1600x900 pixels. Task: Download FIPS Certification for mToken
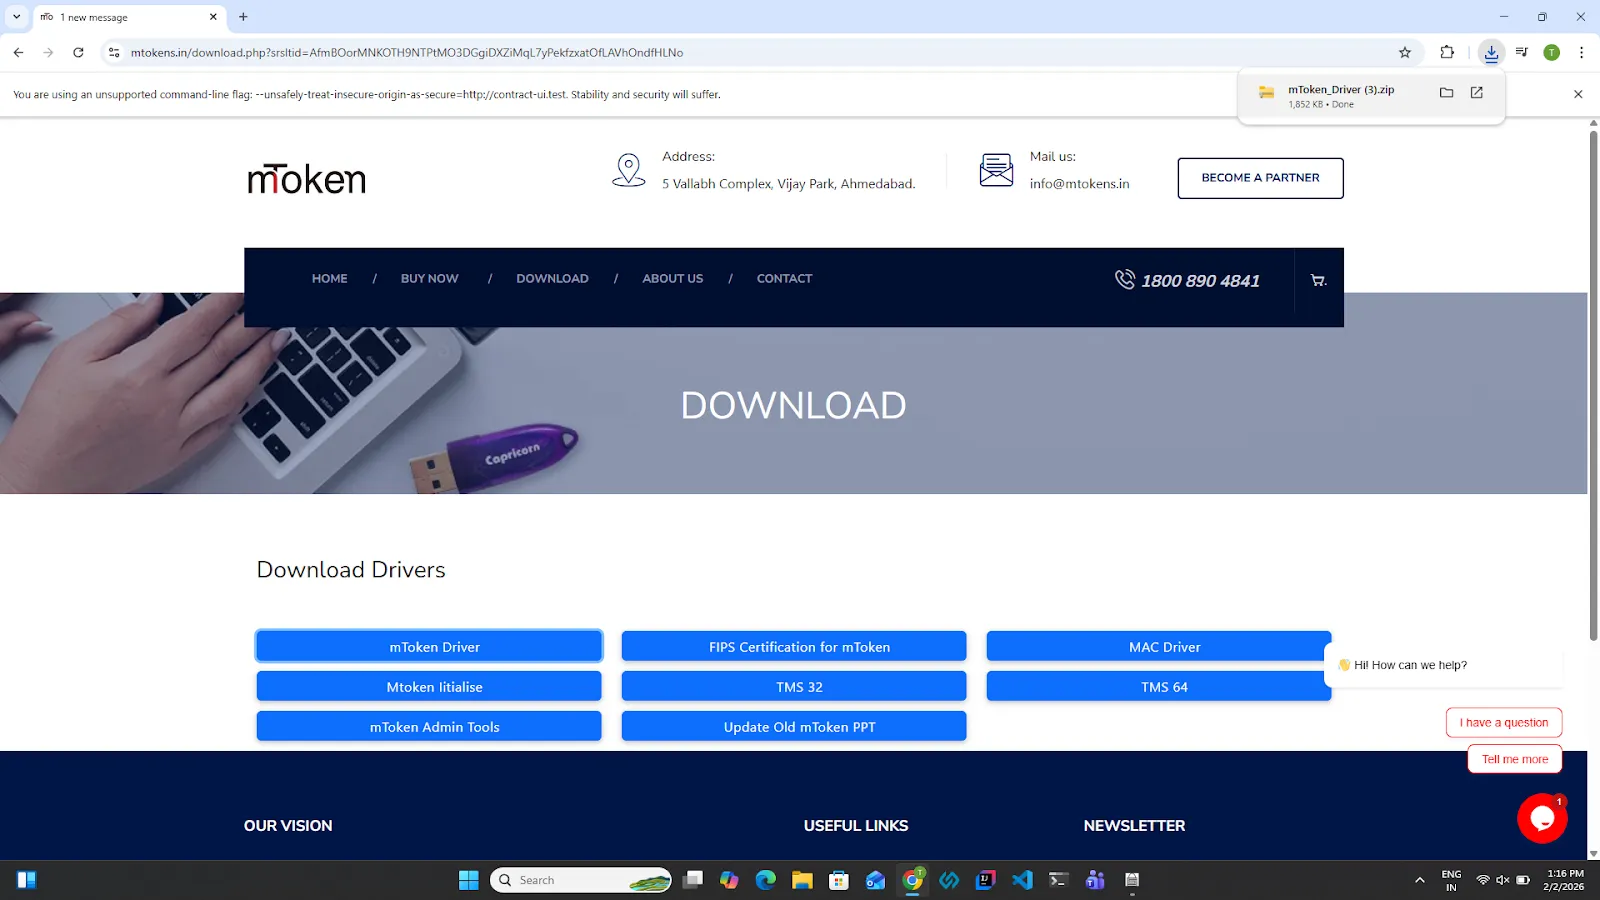pos(794,646)
